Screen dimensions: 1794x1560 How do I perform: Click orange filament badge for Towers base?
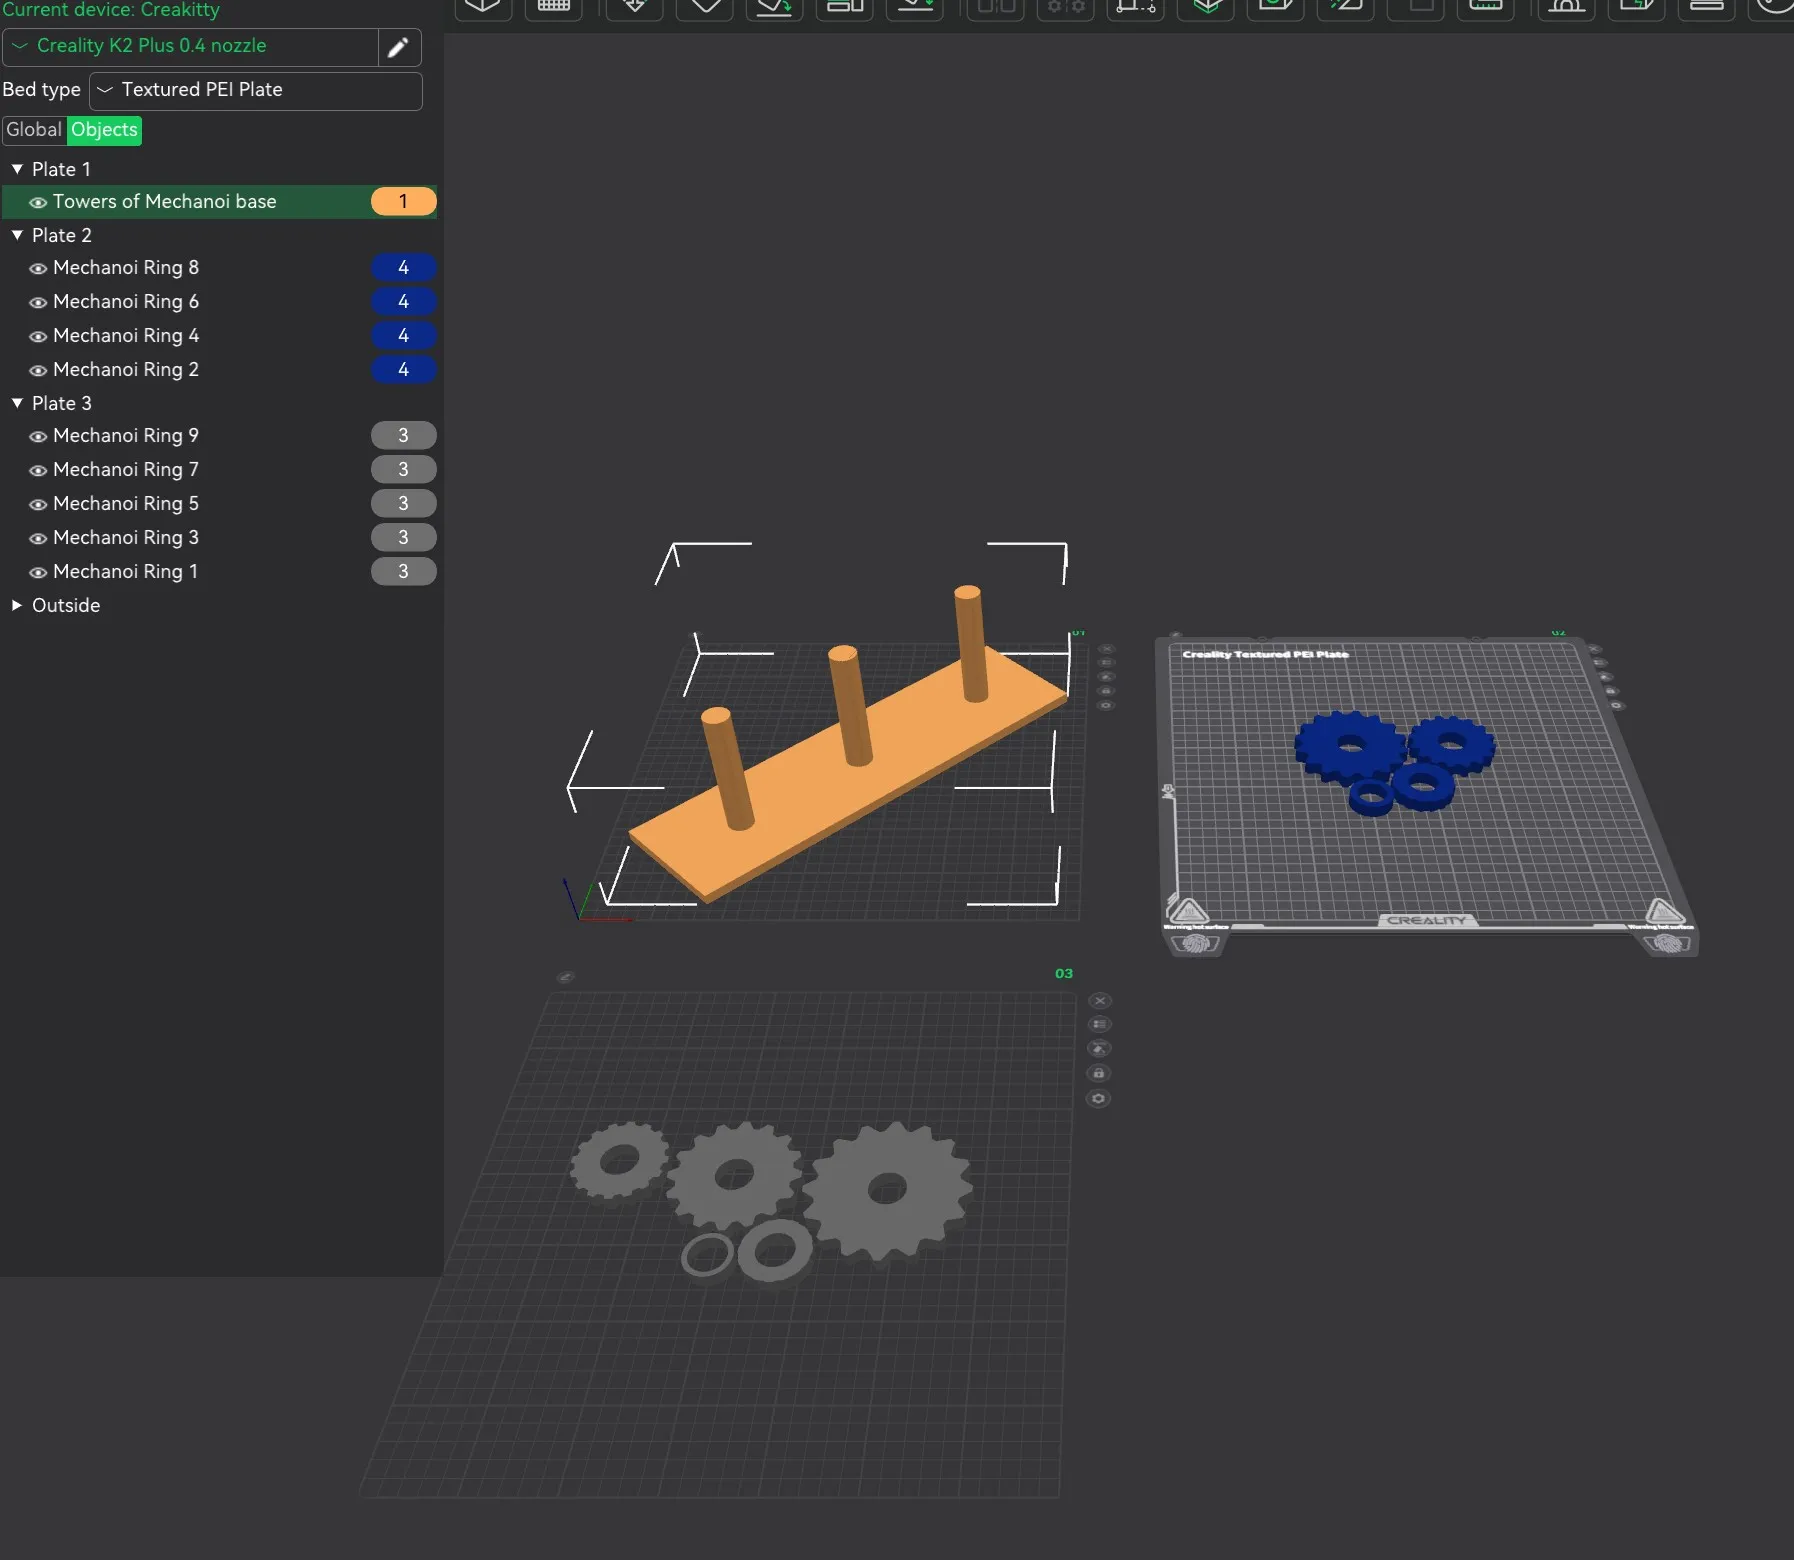pyautogui.click(x=403, y=202)
